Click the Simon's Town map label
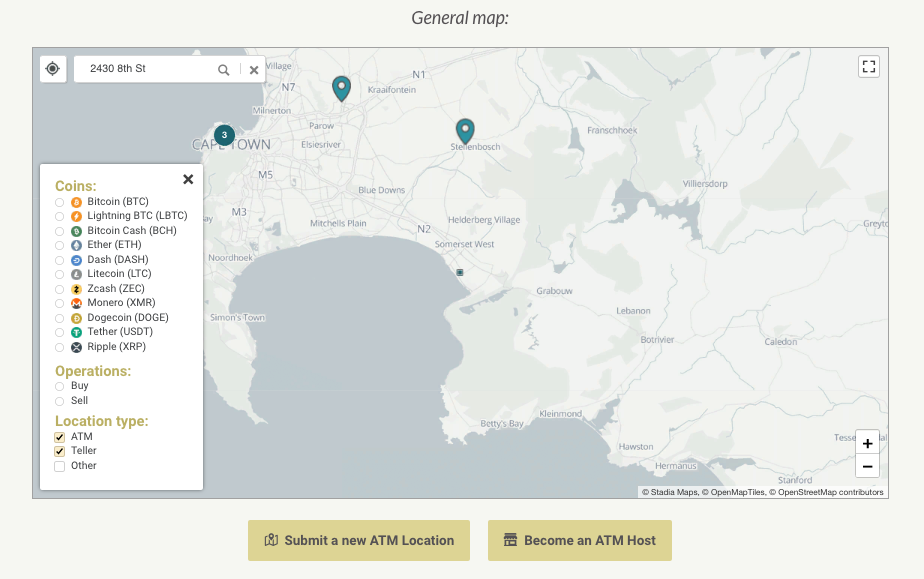Screen dimensions: 924x579 click(237, 317)
